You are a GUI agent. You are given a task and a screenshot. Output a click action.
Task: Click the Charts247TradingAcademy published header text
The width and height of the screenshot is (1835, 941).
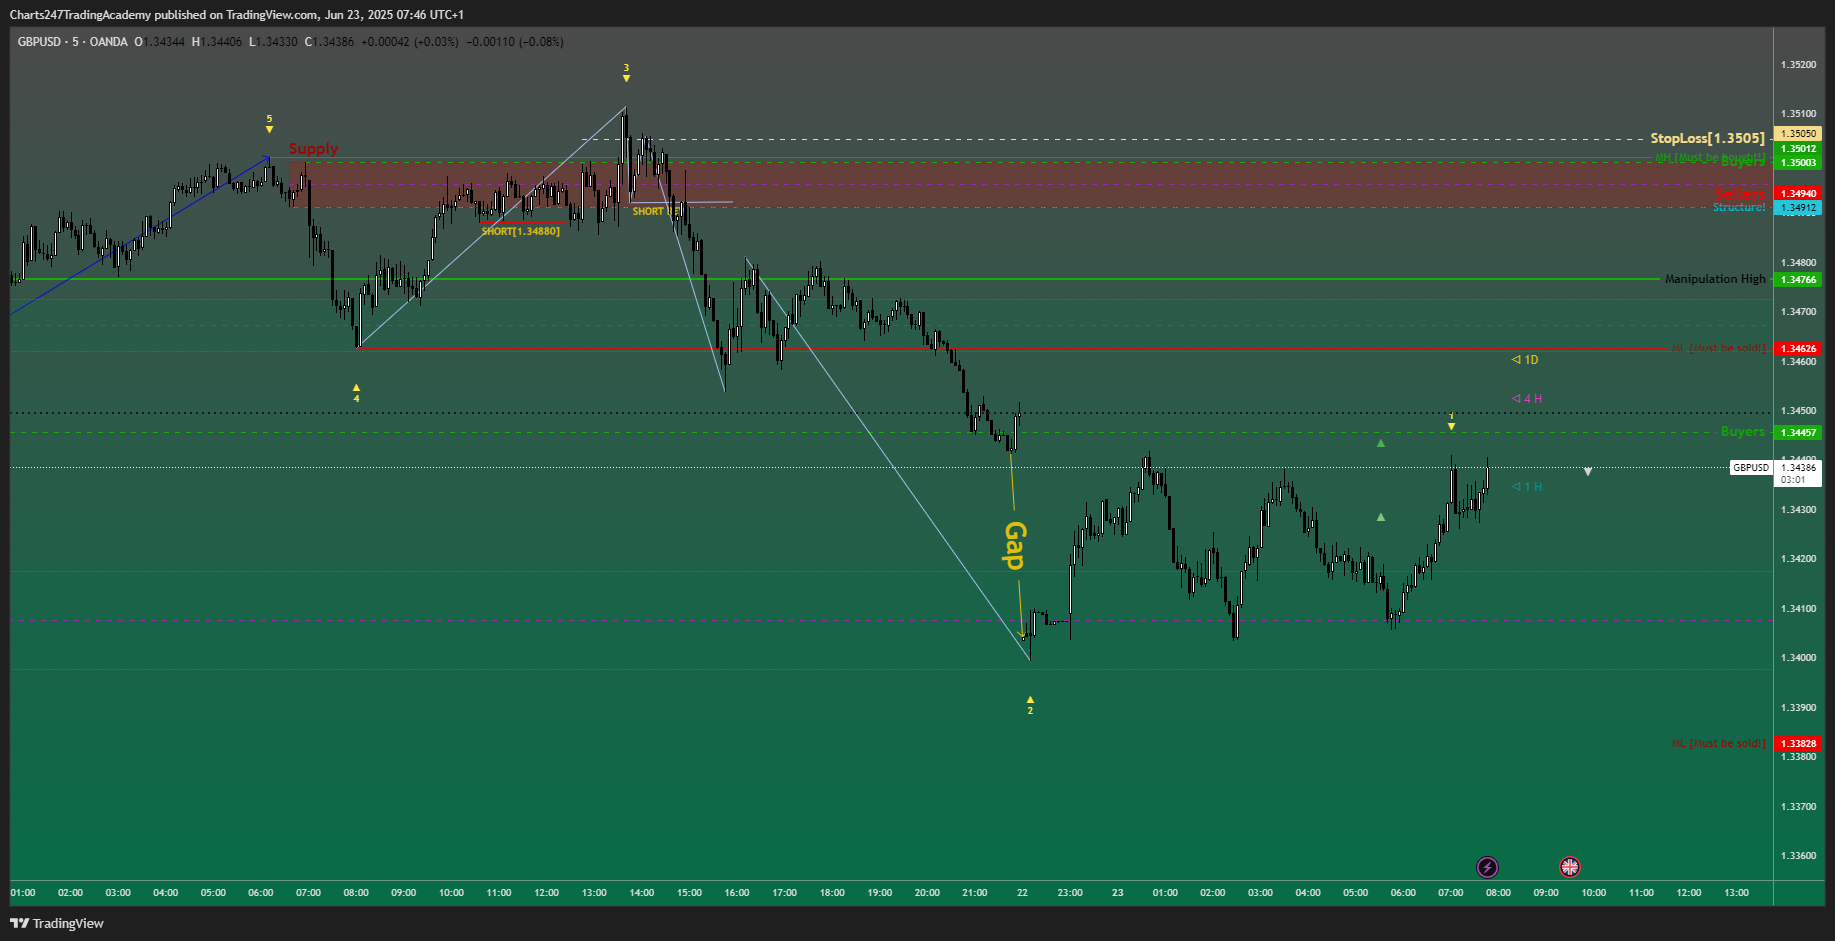pos(237,15)
